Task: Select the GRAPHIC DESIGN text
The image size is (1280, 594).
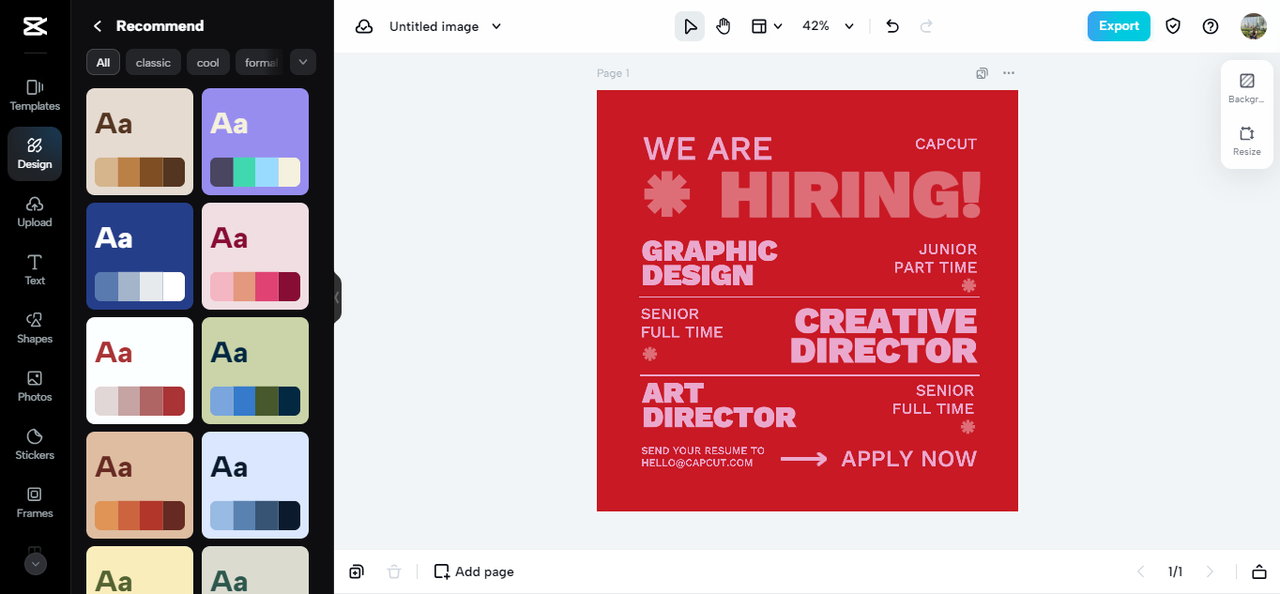Action: click(x=709, y=263)
